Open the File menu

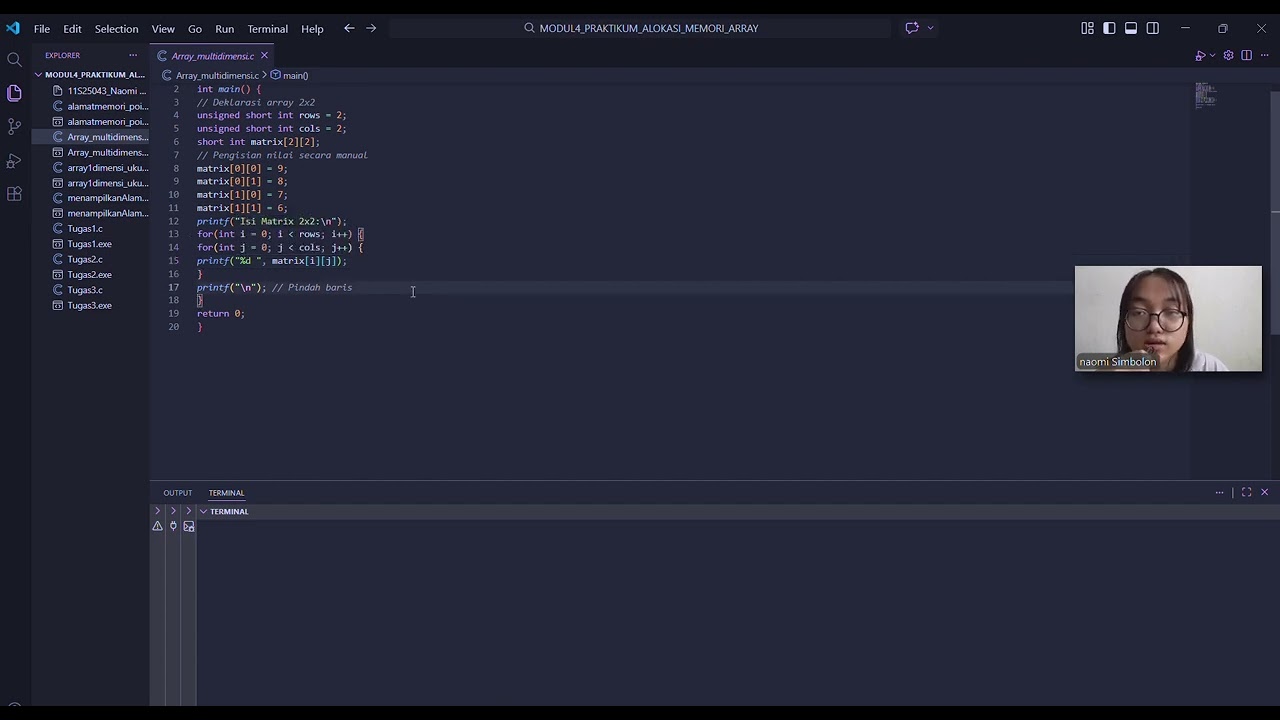click(42, 28)
